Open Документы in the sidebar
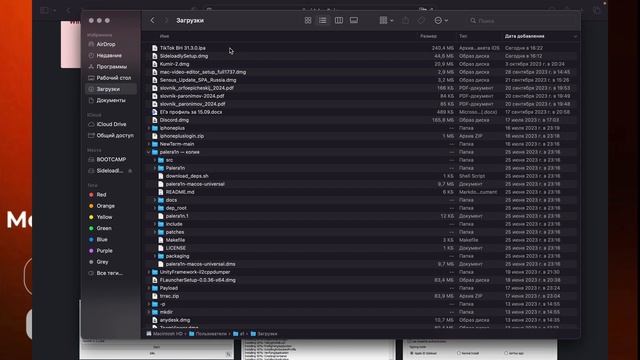Viewport: 640px width, 360px height. coord(111,100)
